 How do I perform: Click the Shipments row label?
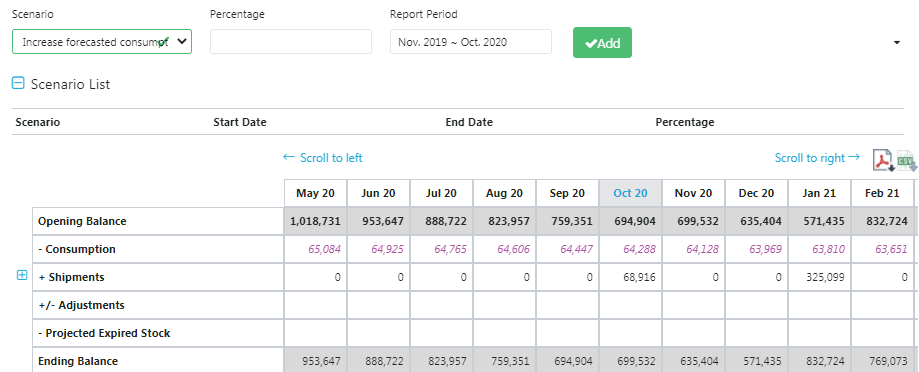click(72, 277)
